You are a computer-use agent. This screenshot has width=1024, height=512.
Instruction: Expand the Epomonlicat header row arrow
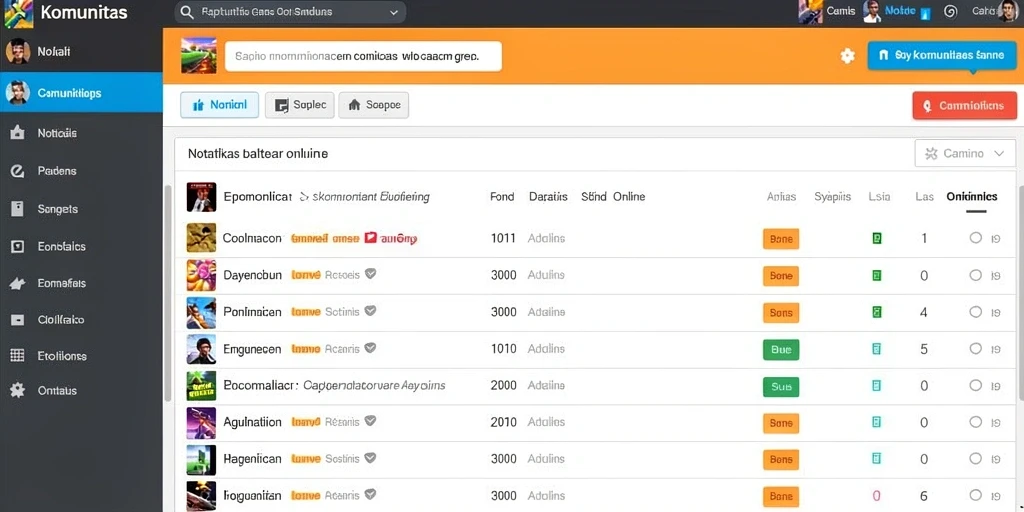pos(304,197)
